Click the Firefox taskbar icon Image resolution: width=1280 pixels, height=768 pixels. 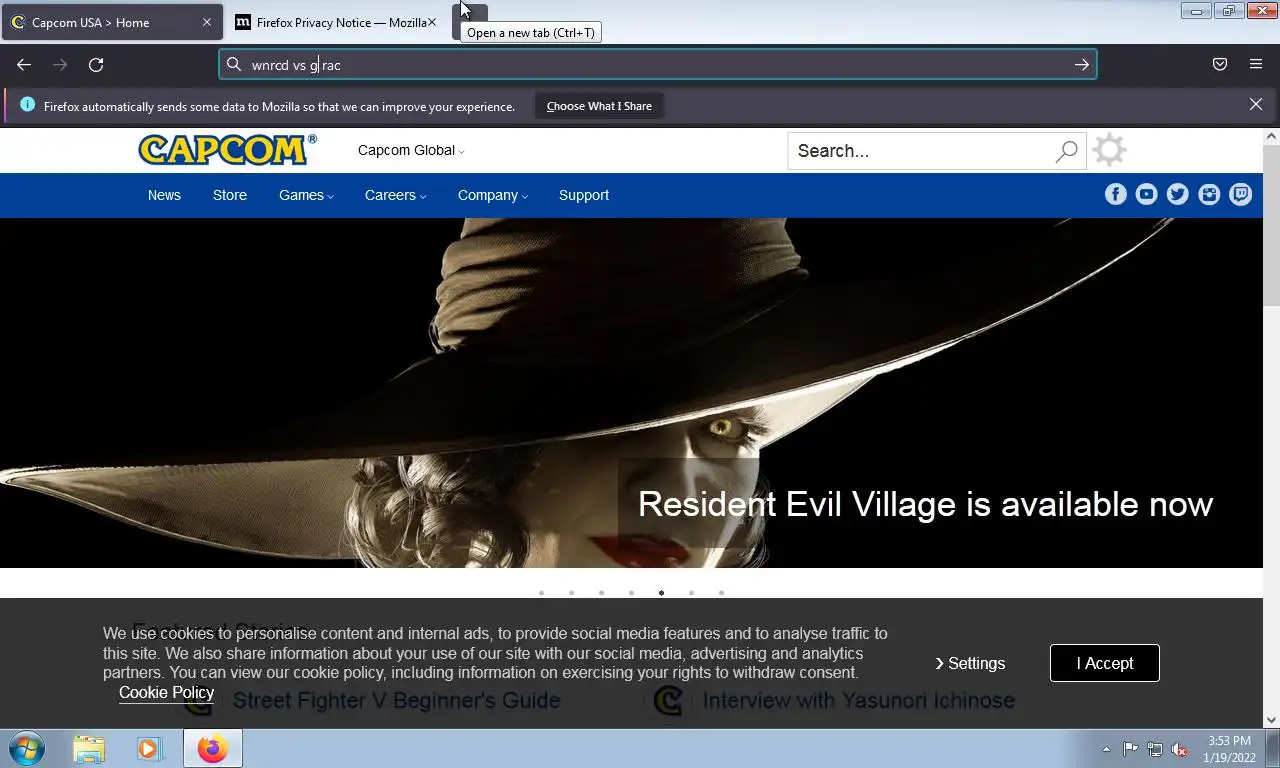[212, 748]
